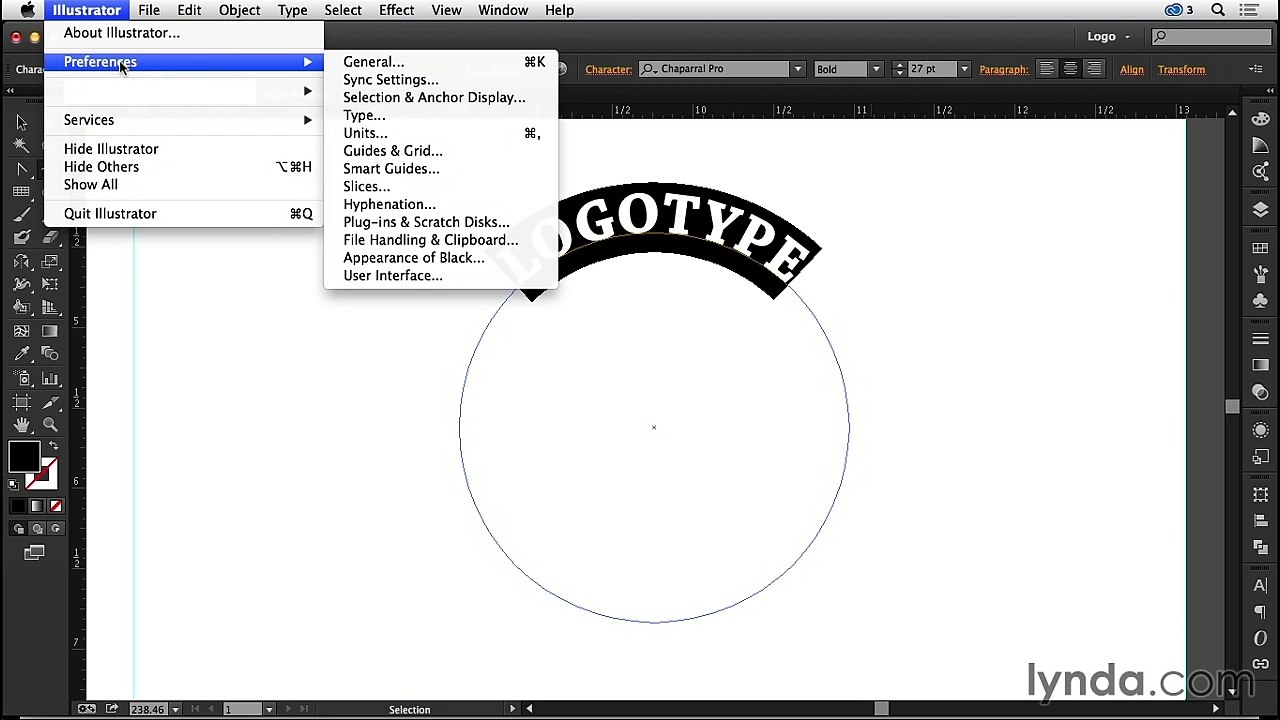Open the 27 pt font size dropdown
The height and width of the screenshot is (720, 1280).
coord(964,69)
